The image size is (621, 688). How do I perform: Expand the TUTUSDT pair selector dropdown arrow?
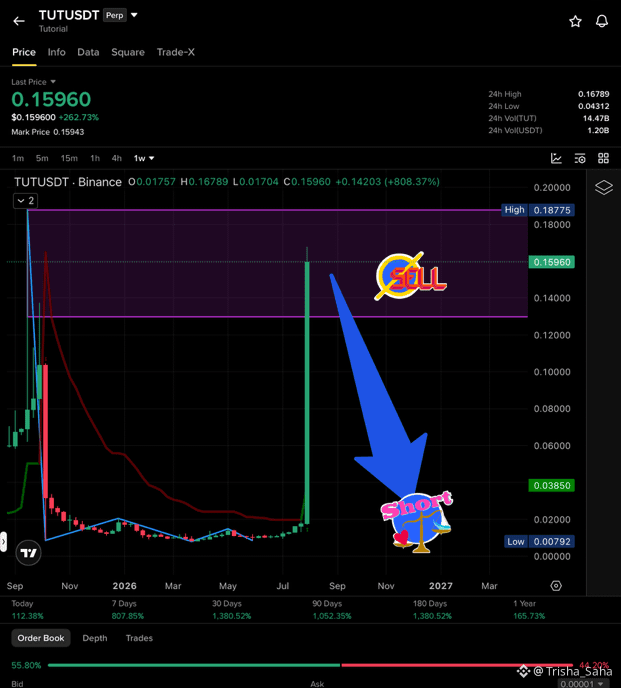[x=134, y=15]
